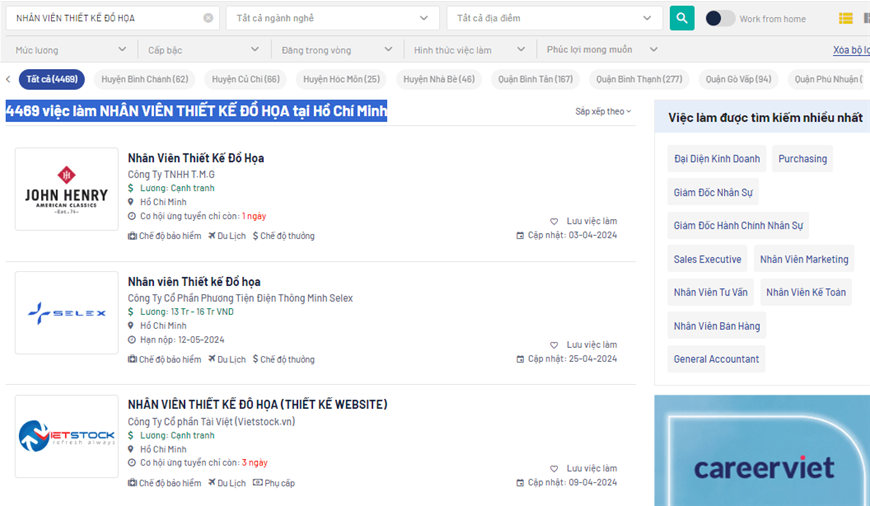
Task: Open Công Ty Cổ phần Tài Việt company link
Action: coord(211,422)
